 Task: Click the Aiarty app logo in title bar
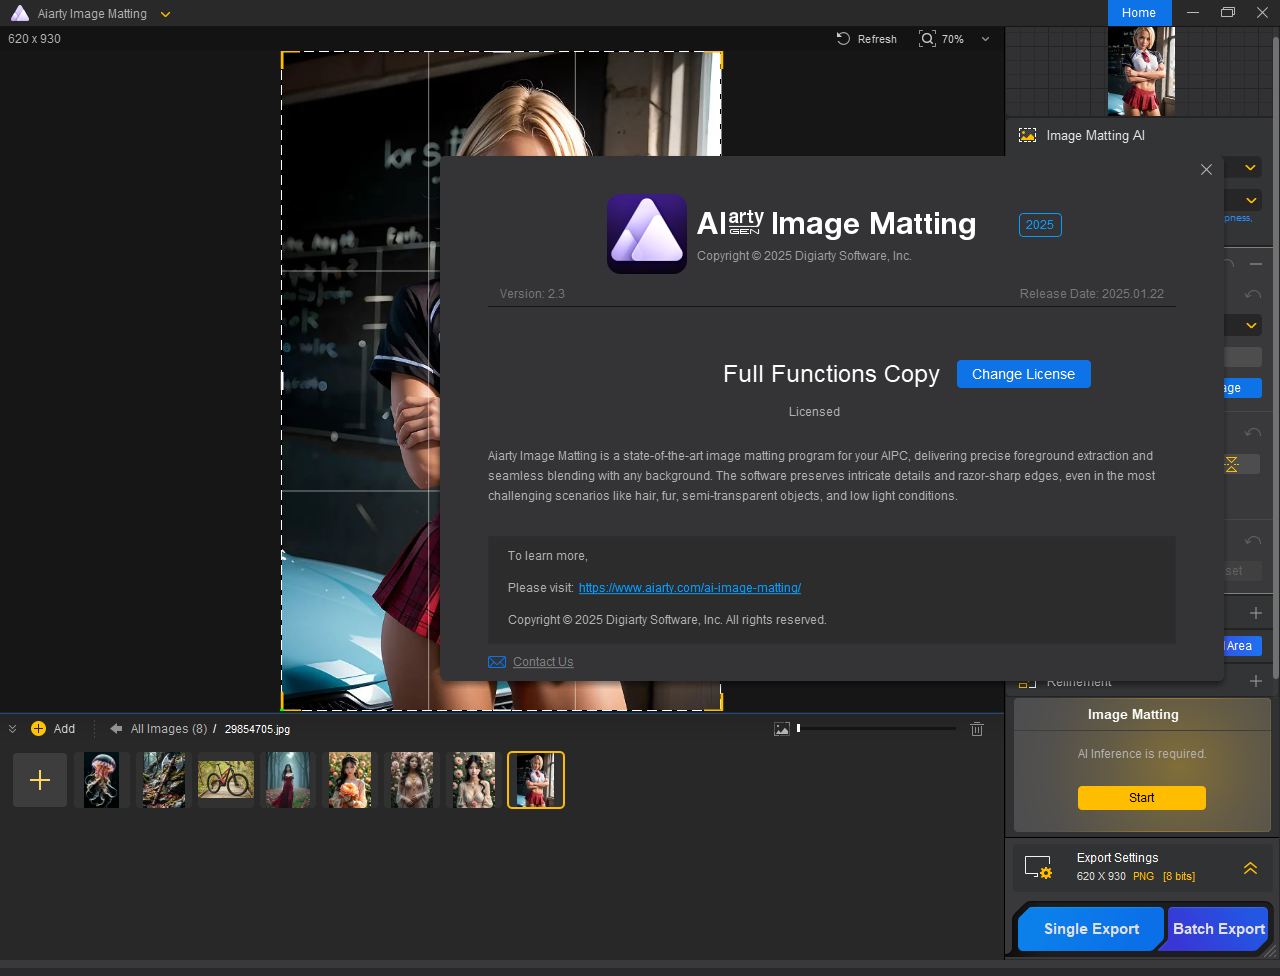coord(20,14)
